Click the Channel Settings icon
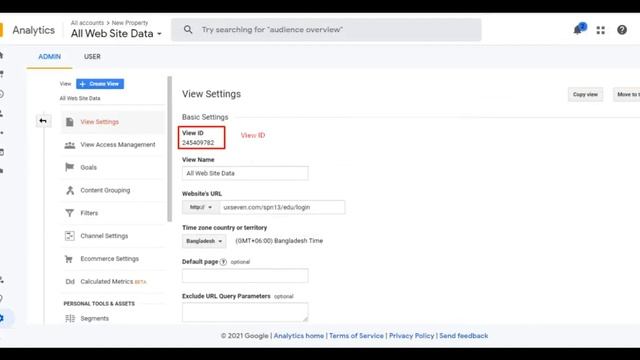The height and width of the screenshot is (360, 640). (x=70, y=236)
